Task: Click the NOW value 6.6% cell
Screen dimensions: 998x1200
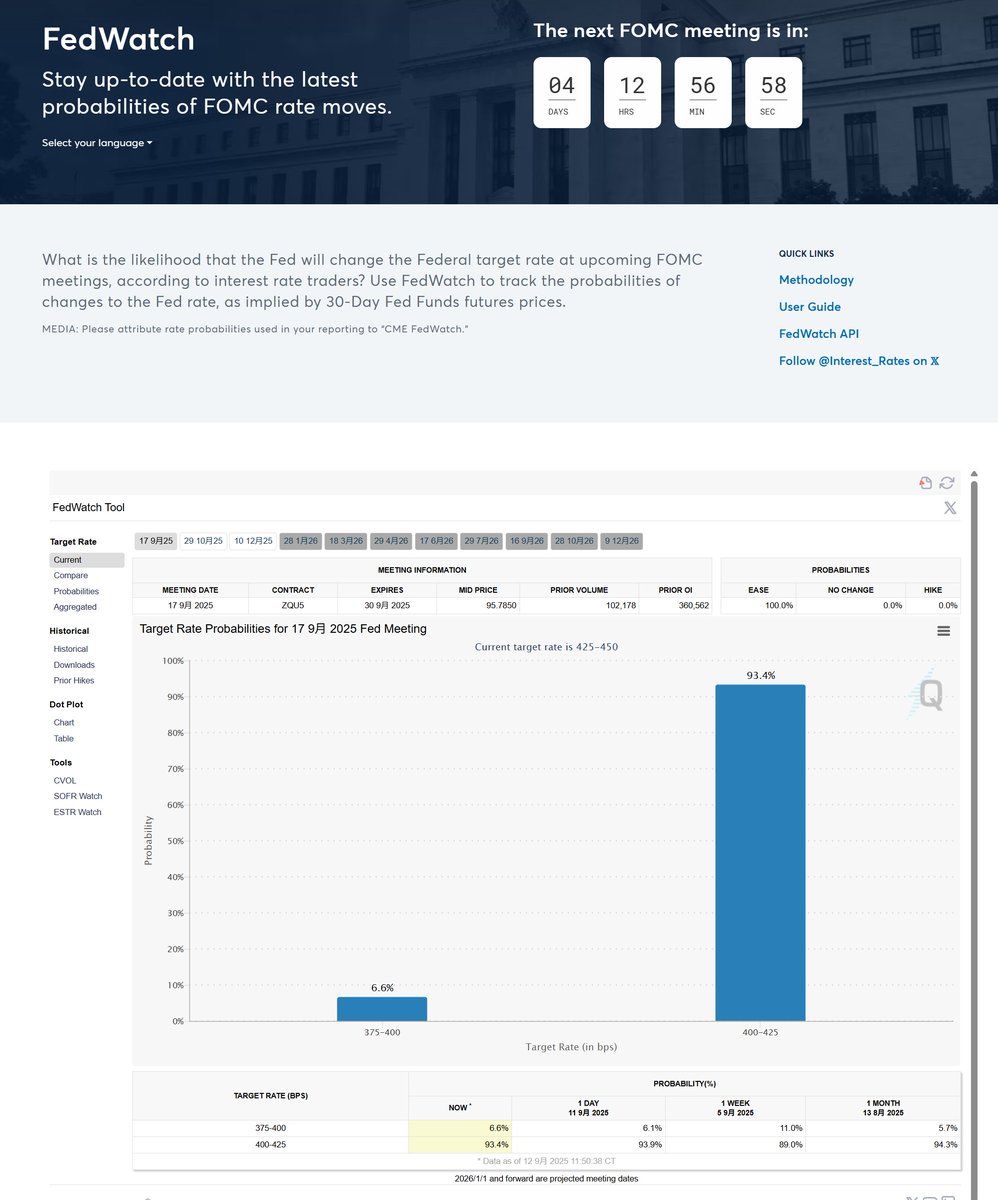Action: (x=460, y=1128)
